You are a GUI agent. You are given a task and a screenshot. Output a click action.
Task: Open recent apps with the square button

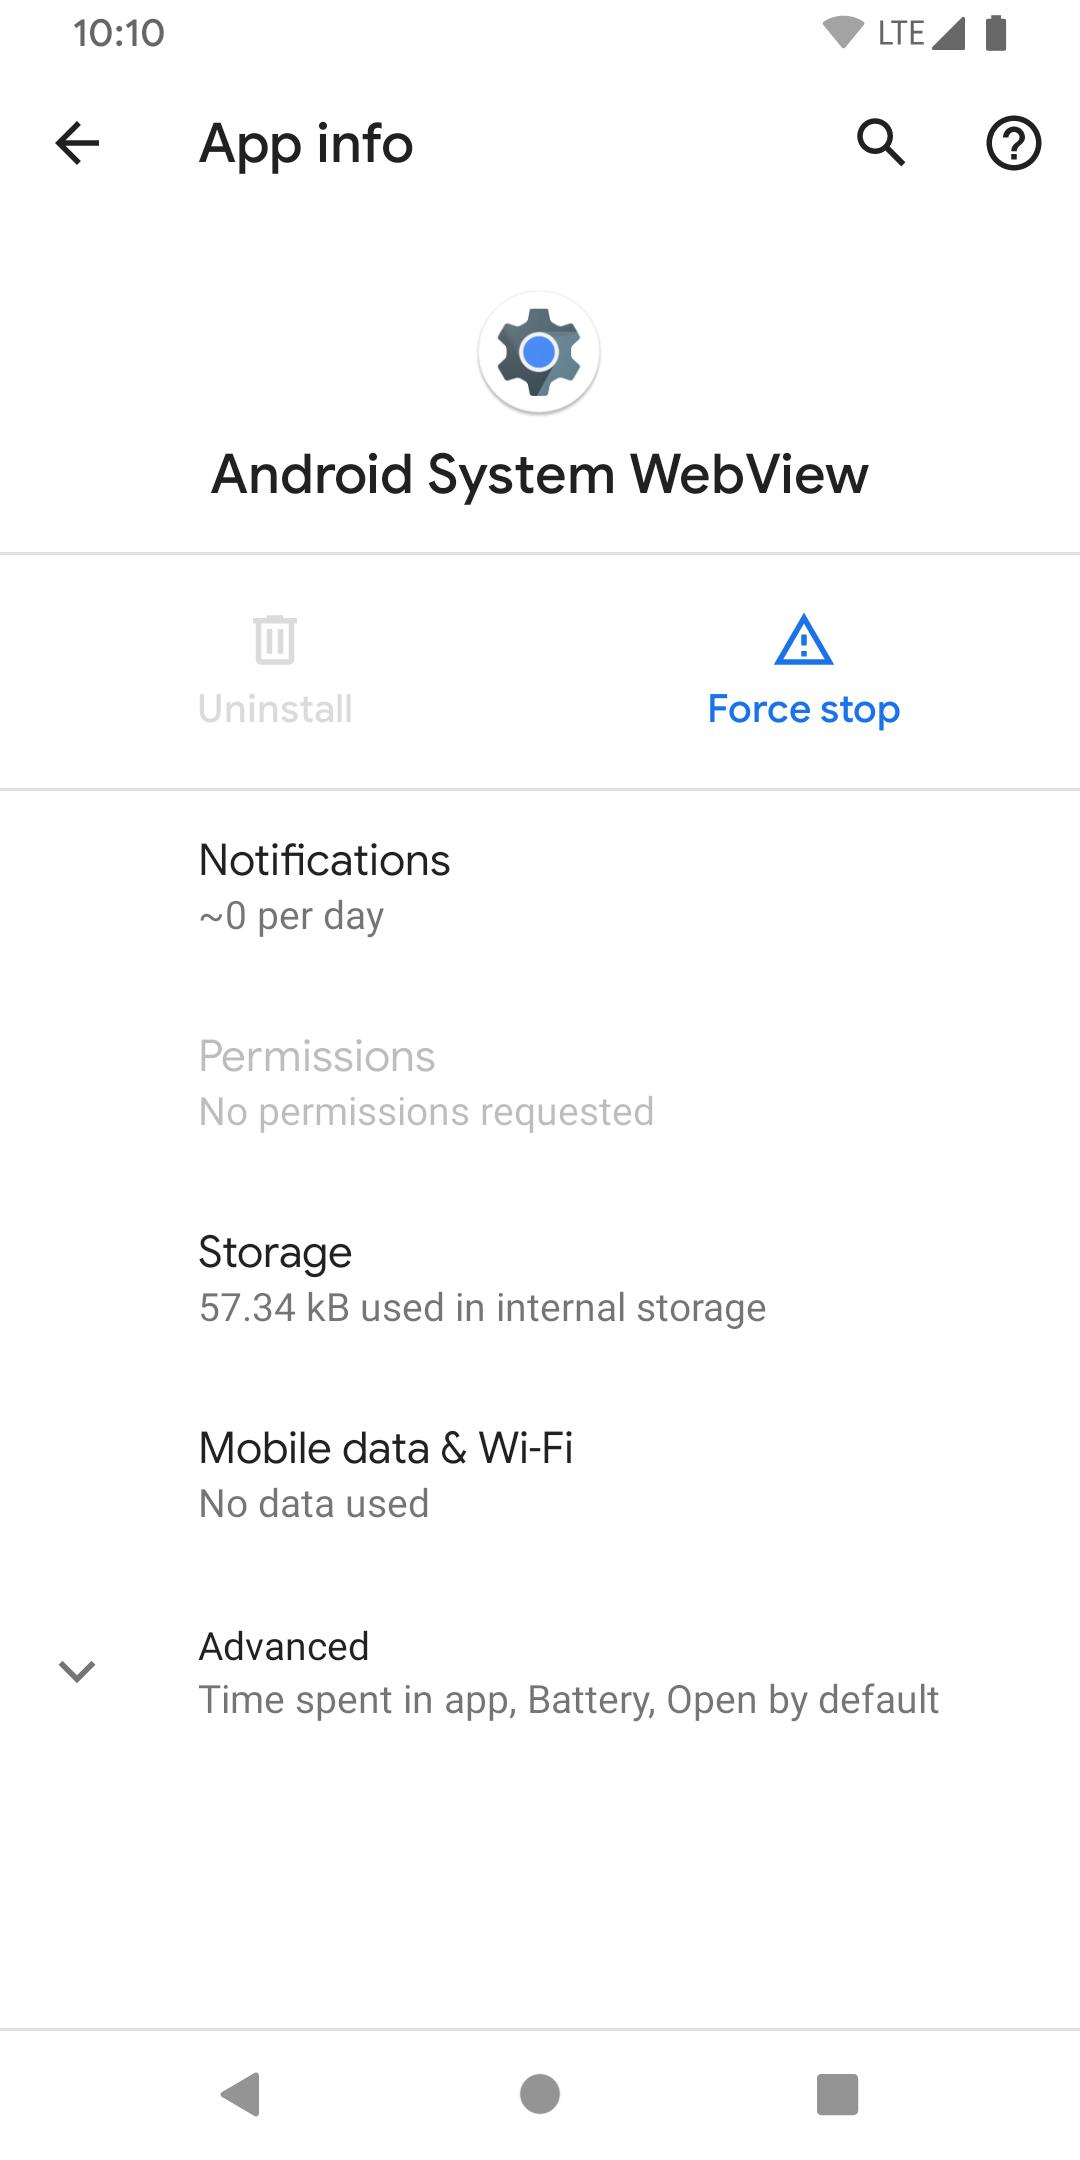click(x=838, y=2094)
